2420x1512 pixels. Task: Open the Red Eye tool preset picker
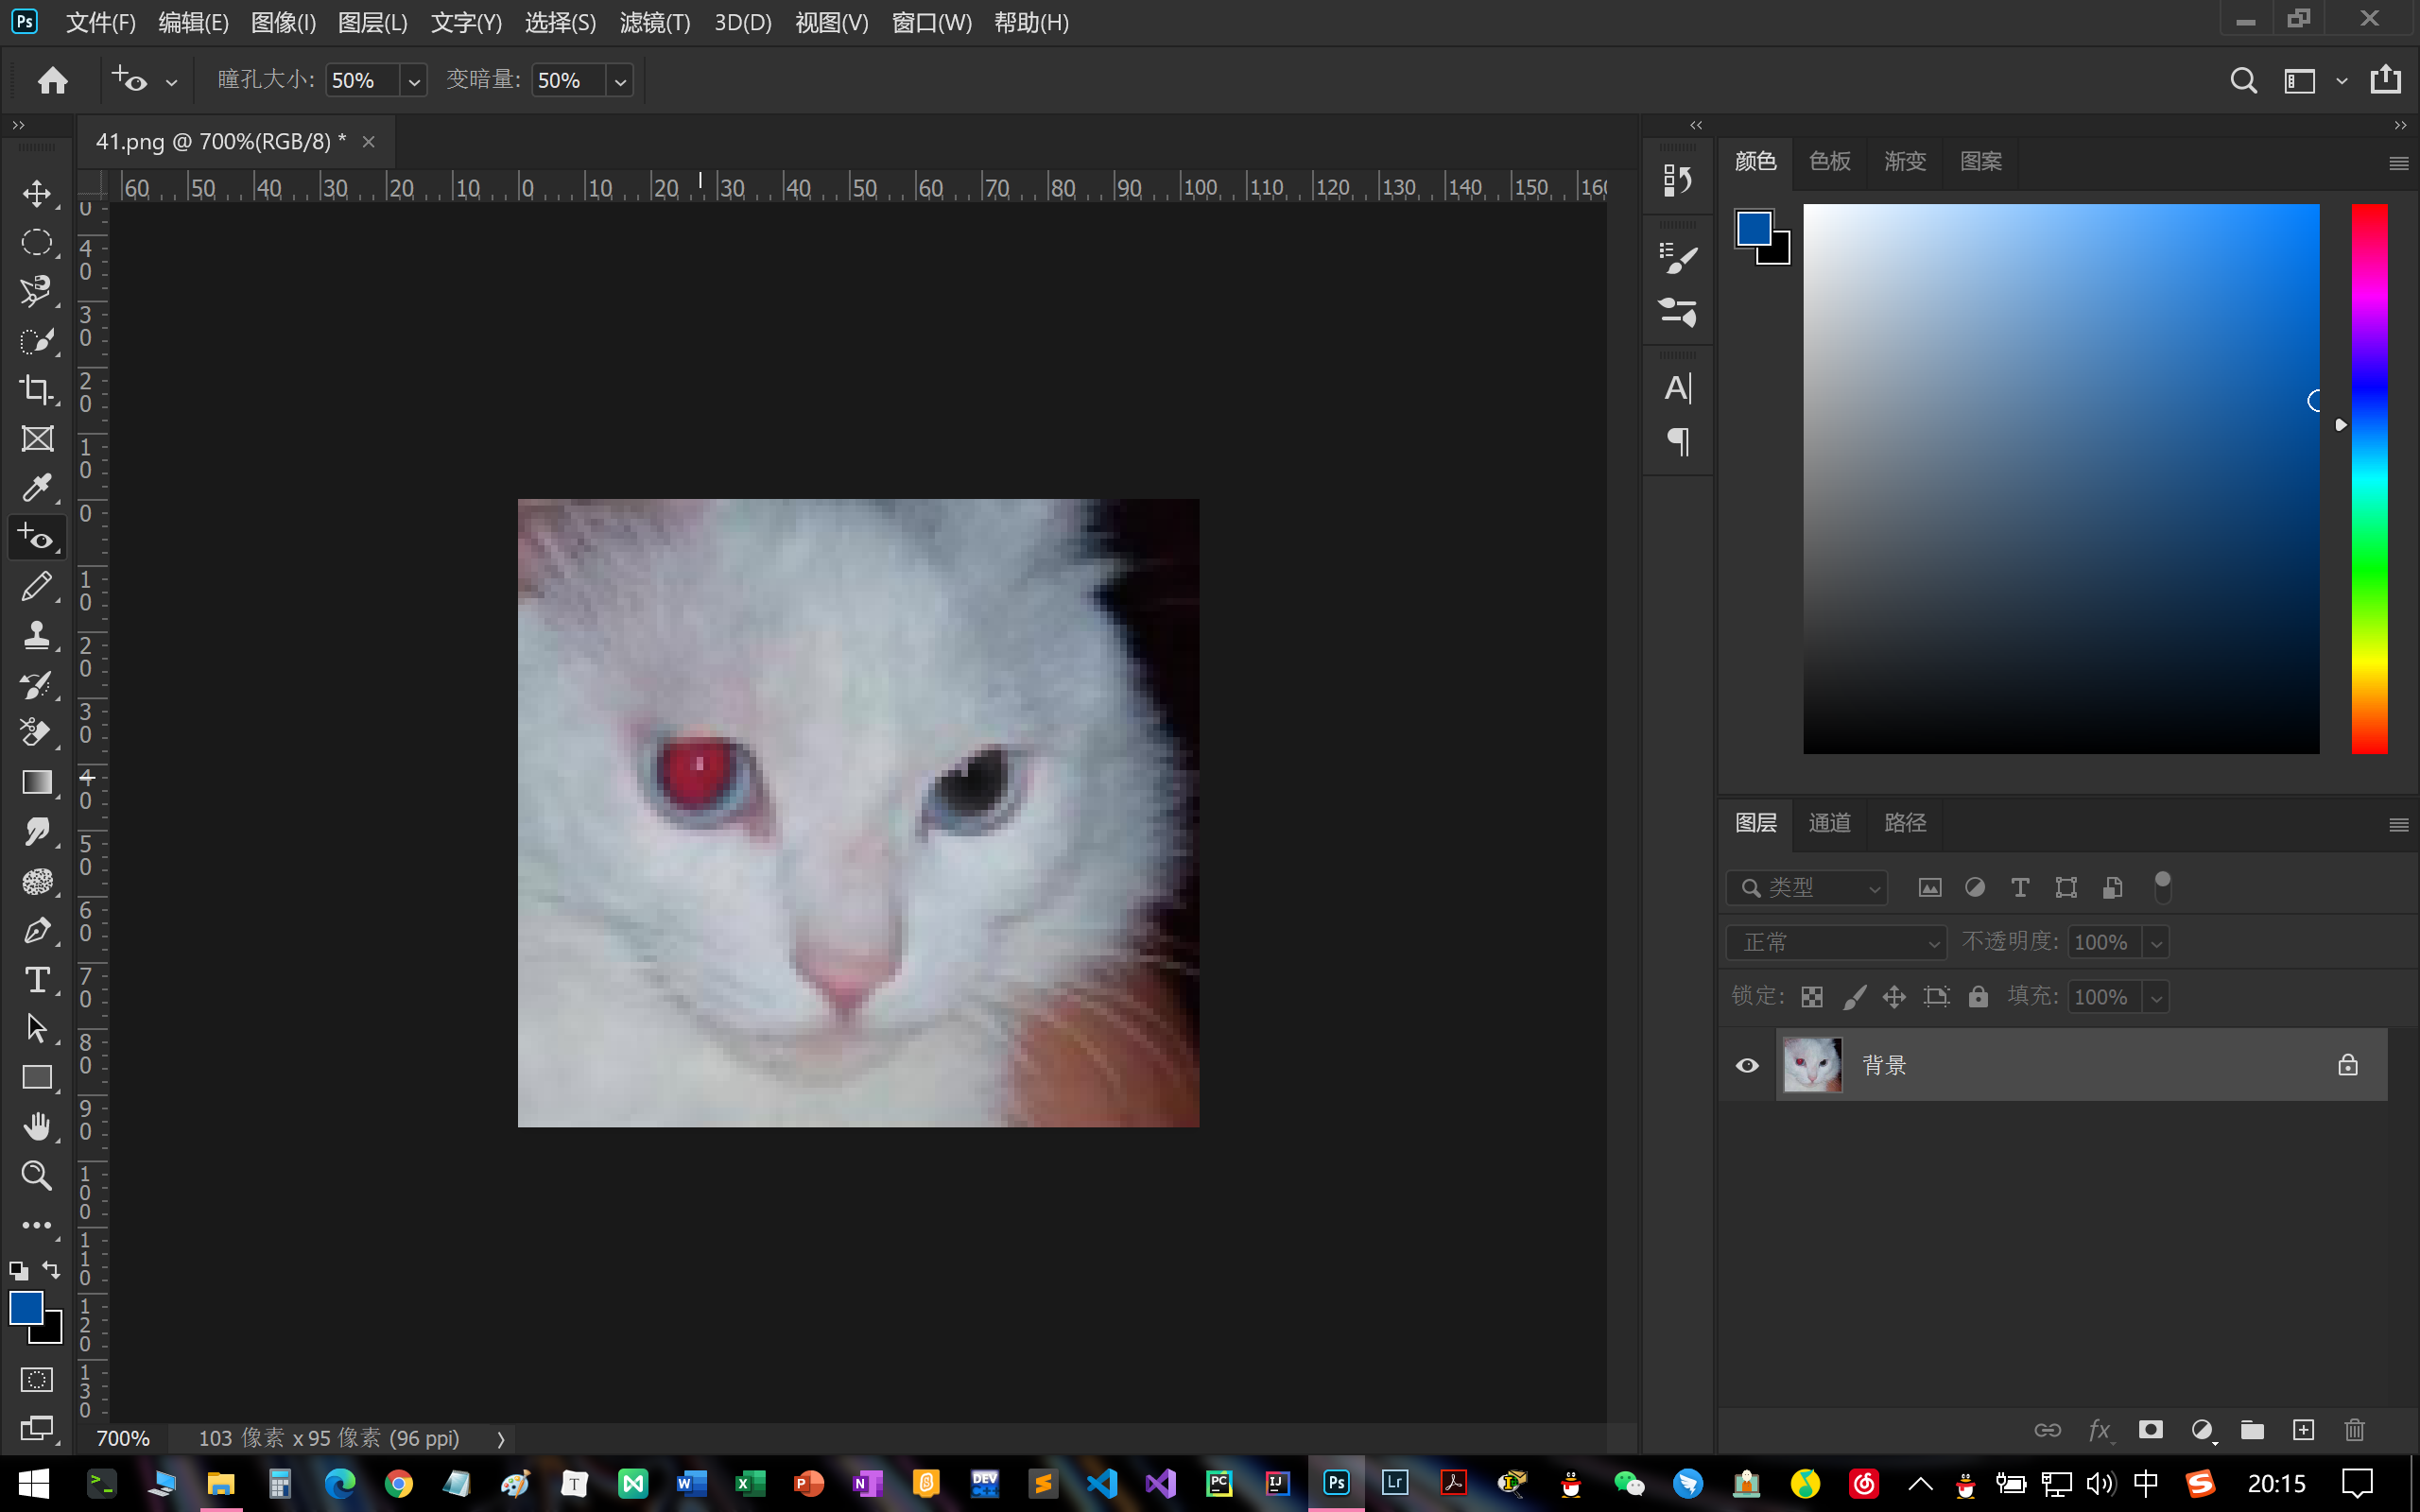tap(172, 82)
